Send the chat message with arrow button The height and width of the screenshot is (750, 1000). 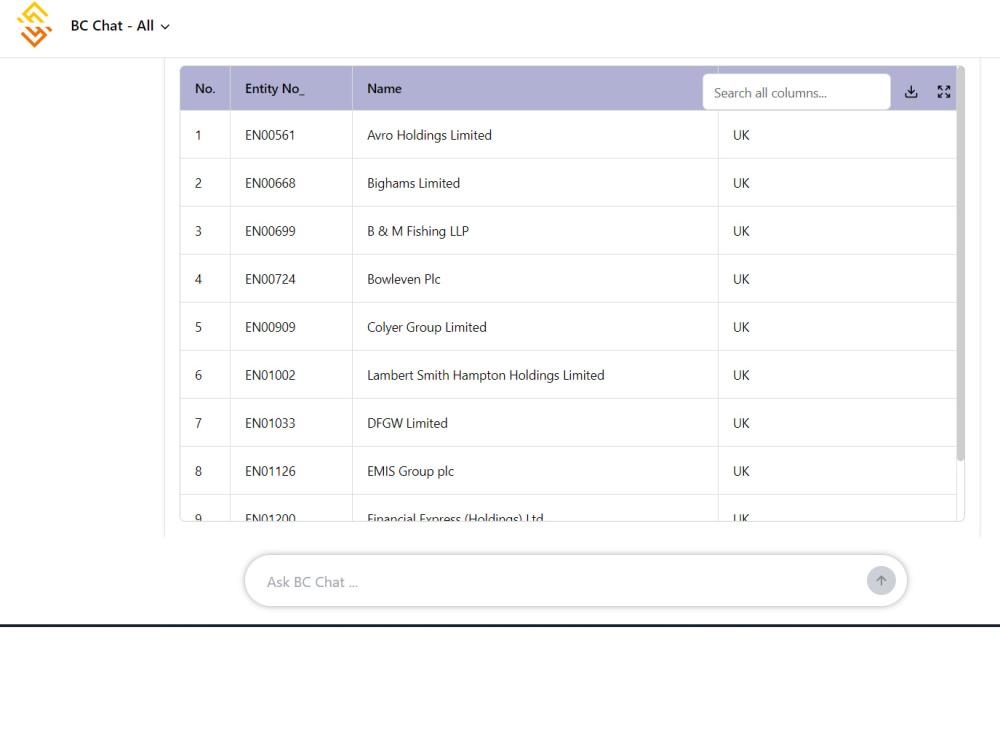881,581
